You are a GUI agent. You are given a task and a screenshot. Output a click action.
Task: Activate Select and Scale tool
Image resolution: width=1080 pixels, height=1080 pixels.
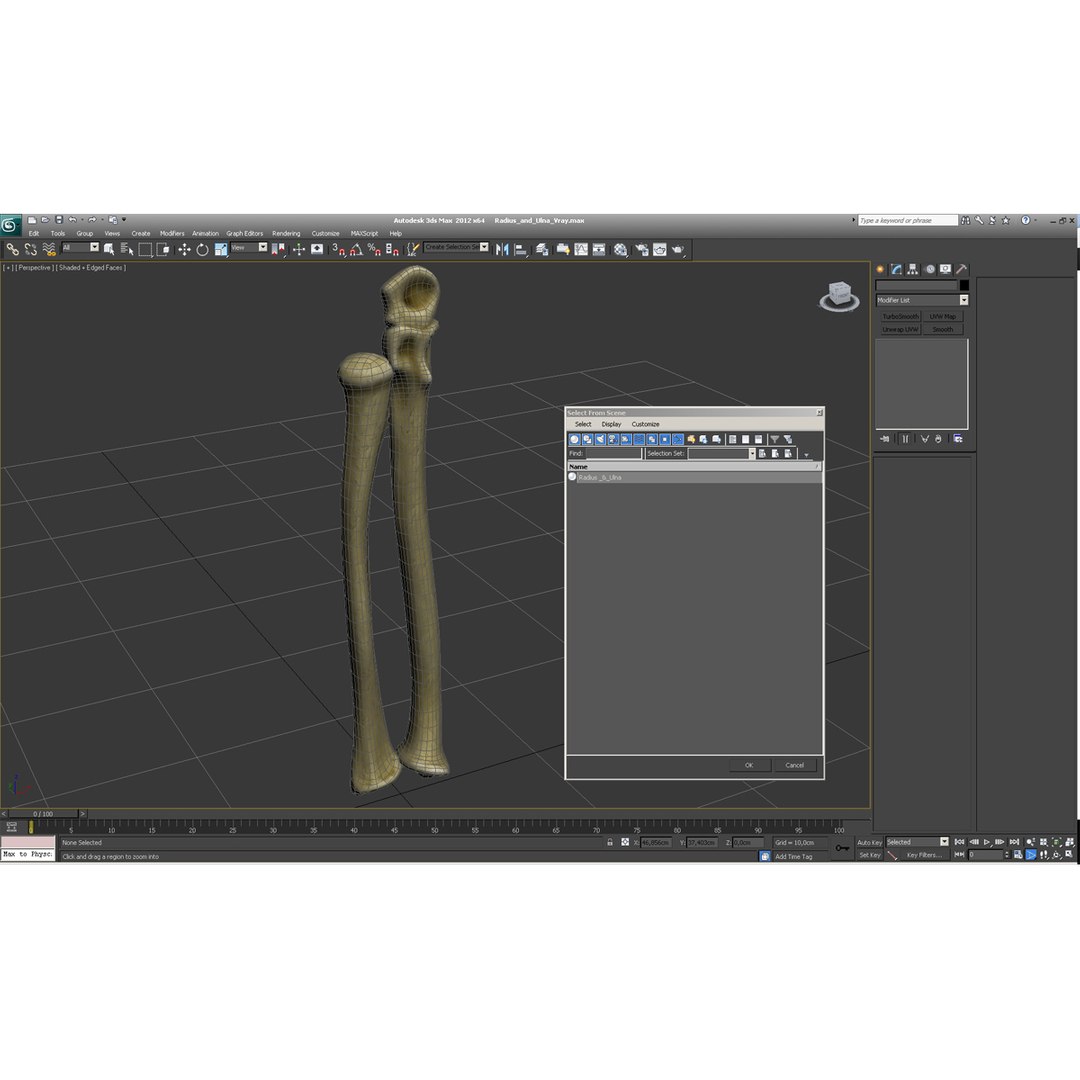(x=220, y=249)
